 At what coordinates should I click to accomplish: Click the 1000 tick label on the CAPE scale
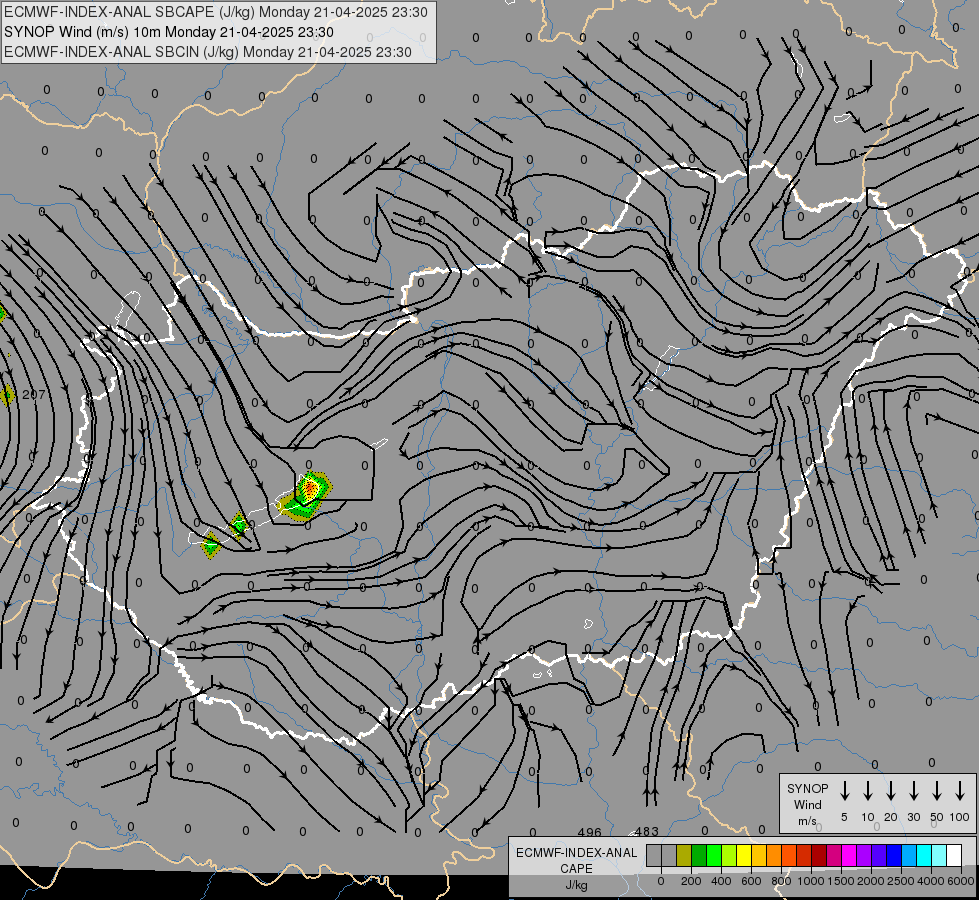[810, 881]
